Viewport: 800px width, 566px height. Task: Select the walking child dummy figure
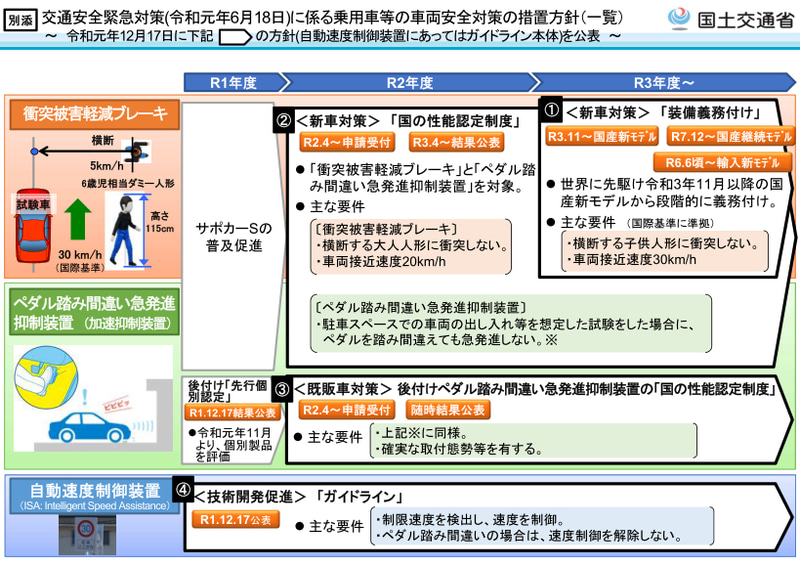pos(124,231)
